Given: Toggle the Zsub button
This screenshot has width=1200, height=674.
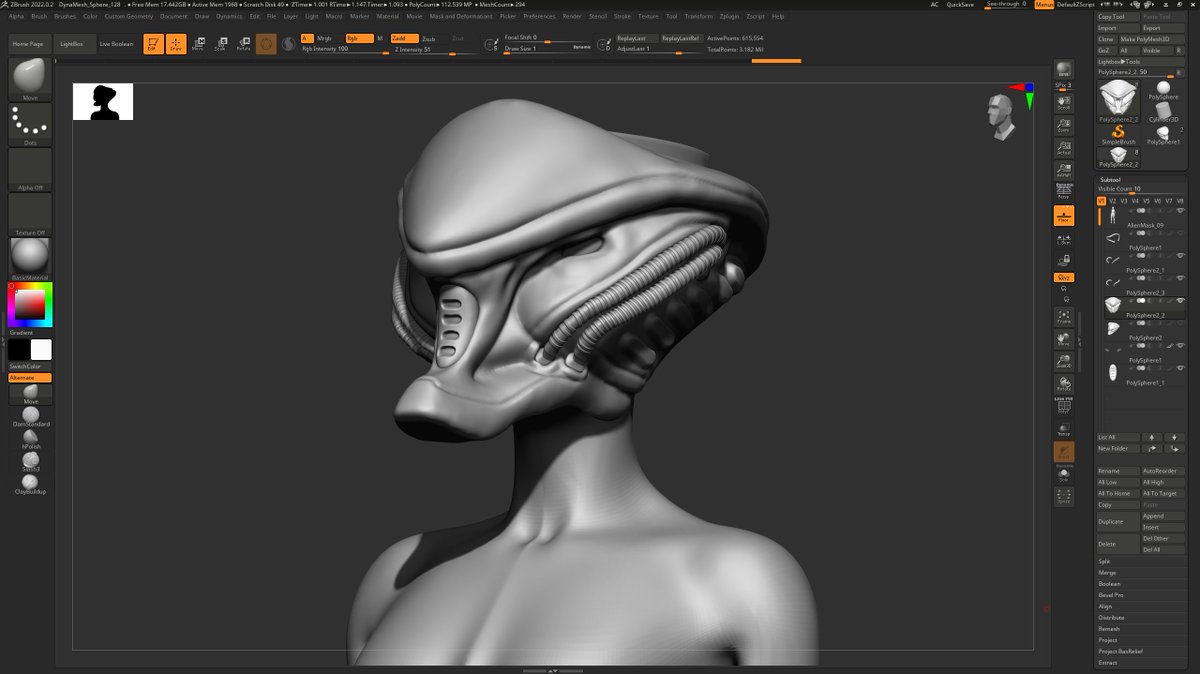Looking at the screenshot, I should coord(429,38).
